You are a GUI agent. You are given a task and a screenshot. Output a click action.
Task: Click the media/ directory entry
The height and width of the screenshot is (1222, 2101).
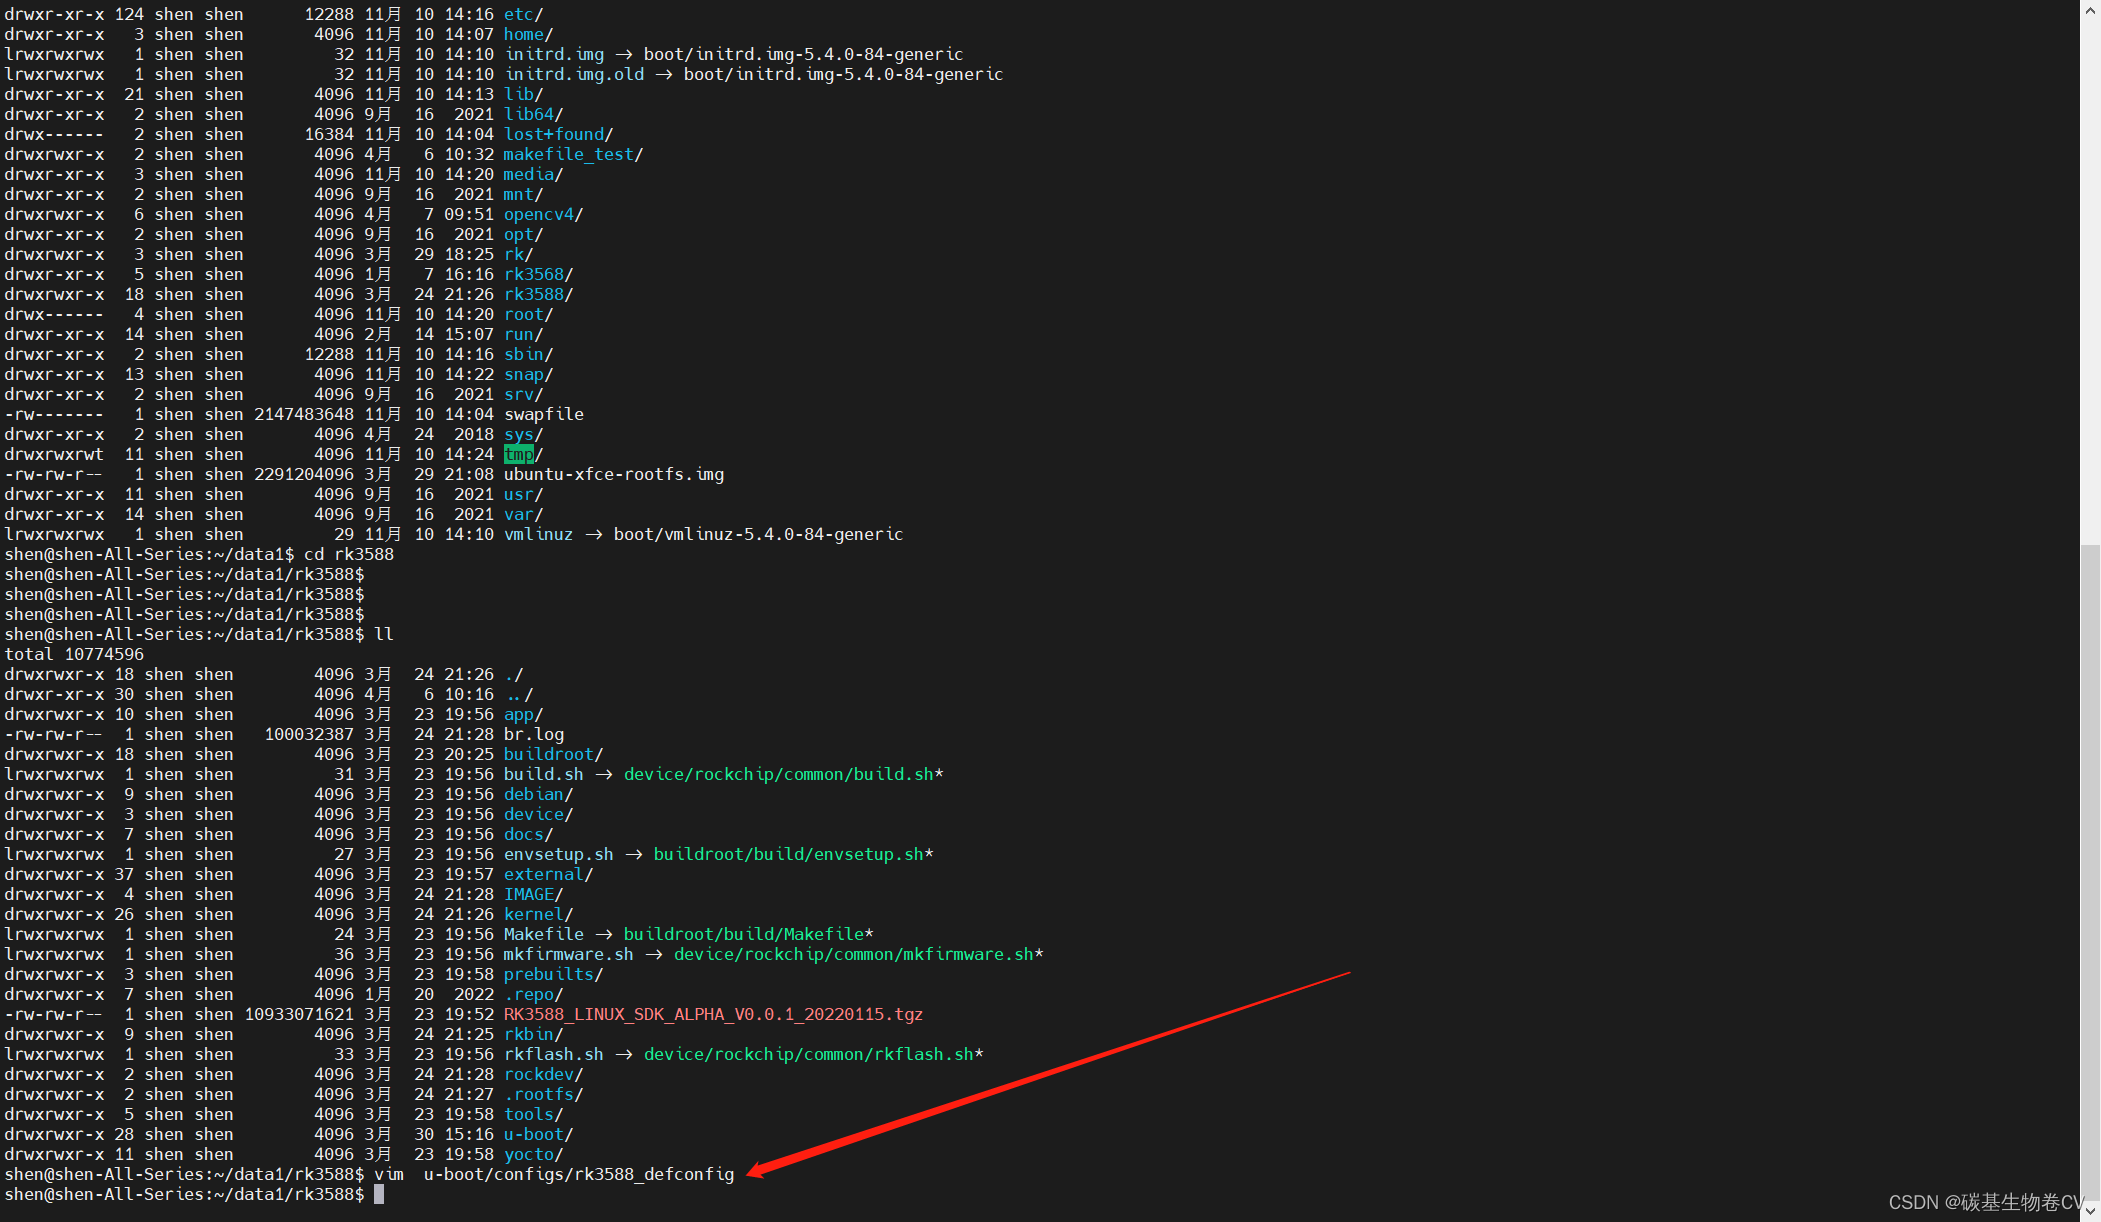coord(534,174)
